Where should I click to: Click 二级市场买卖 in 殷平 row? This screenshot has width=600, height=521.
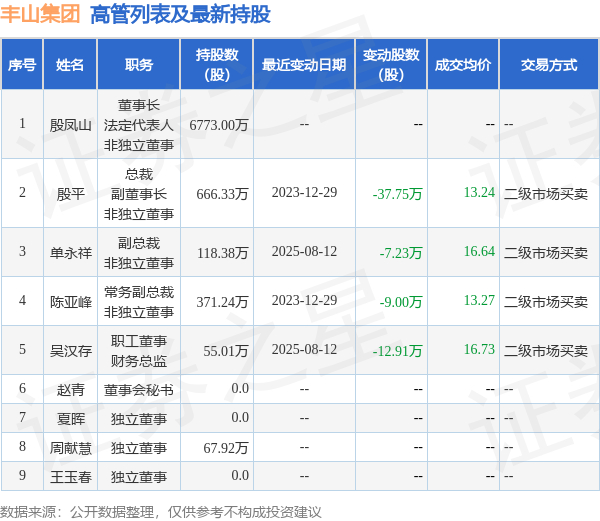pyautogui.click(x=546, y=194)
